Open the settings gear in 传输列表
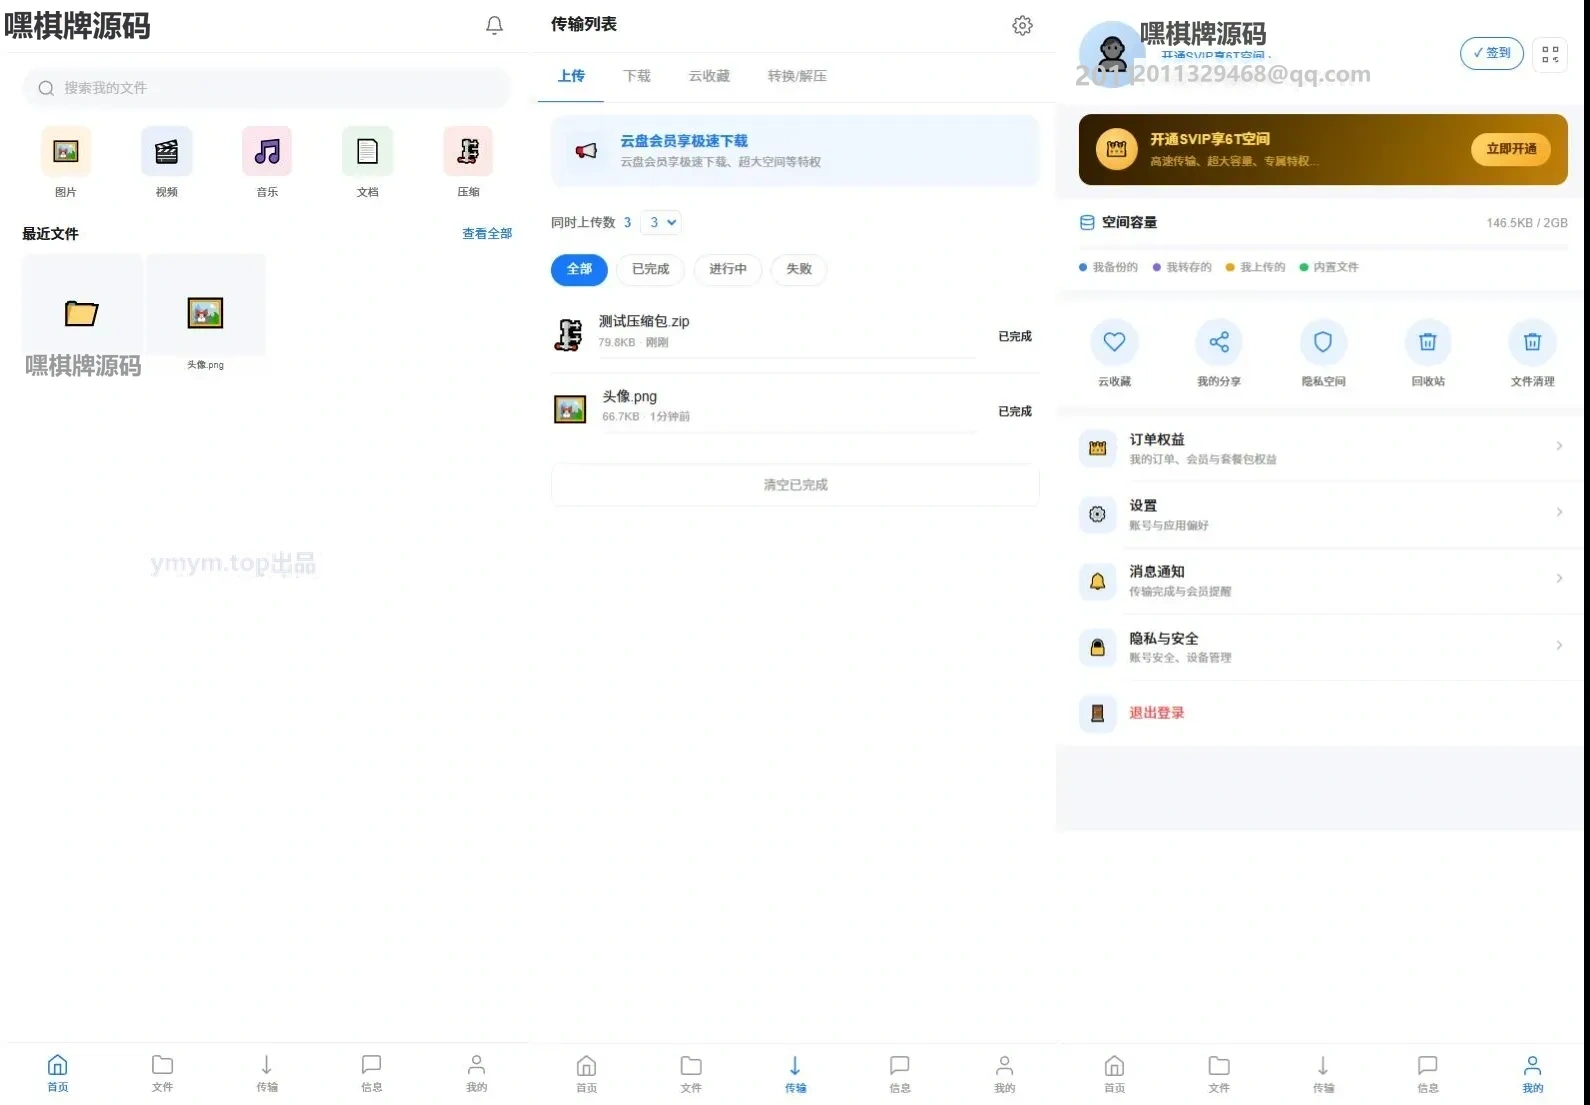Image resolution: width=1590 pixels, height=1105 pixels. pos(1022,25)
